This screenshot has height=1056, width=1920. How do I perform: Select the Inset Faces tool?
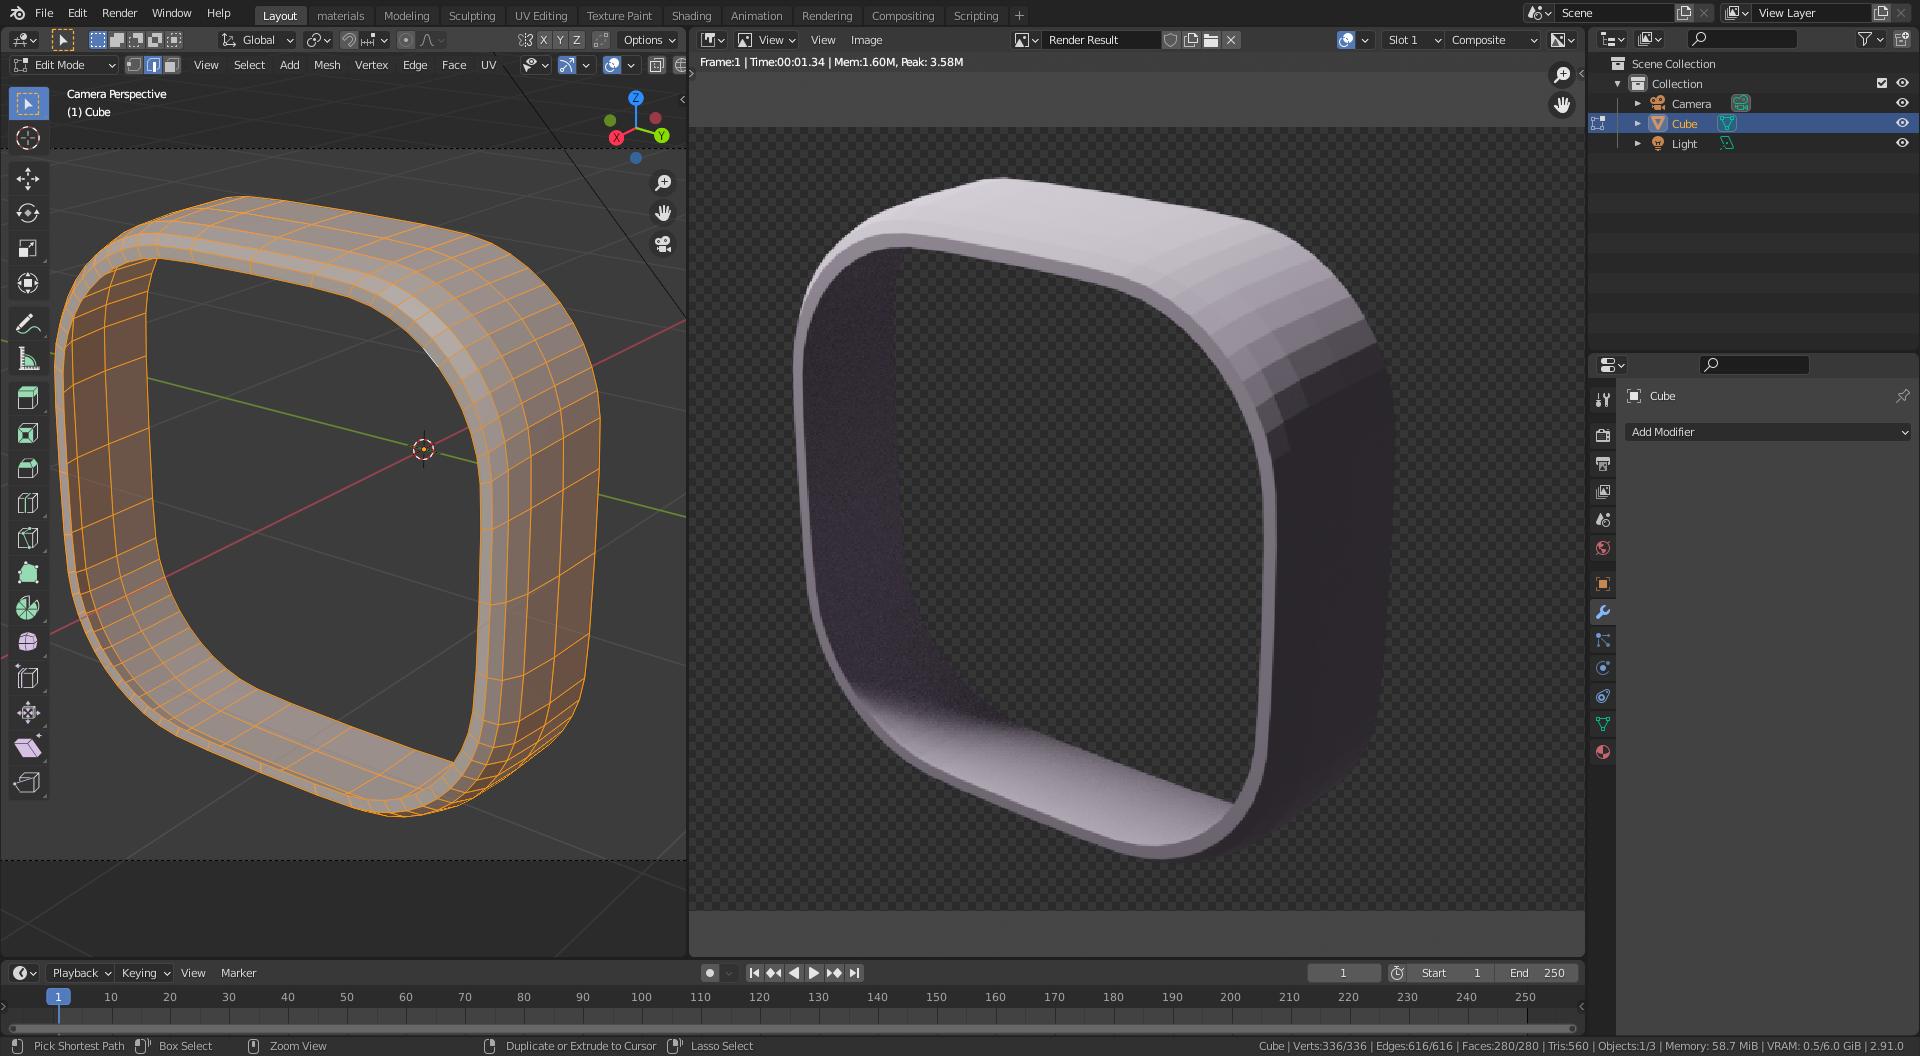tap(28, 433)
